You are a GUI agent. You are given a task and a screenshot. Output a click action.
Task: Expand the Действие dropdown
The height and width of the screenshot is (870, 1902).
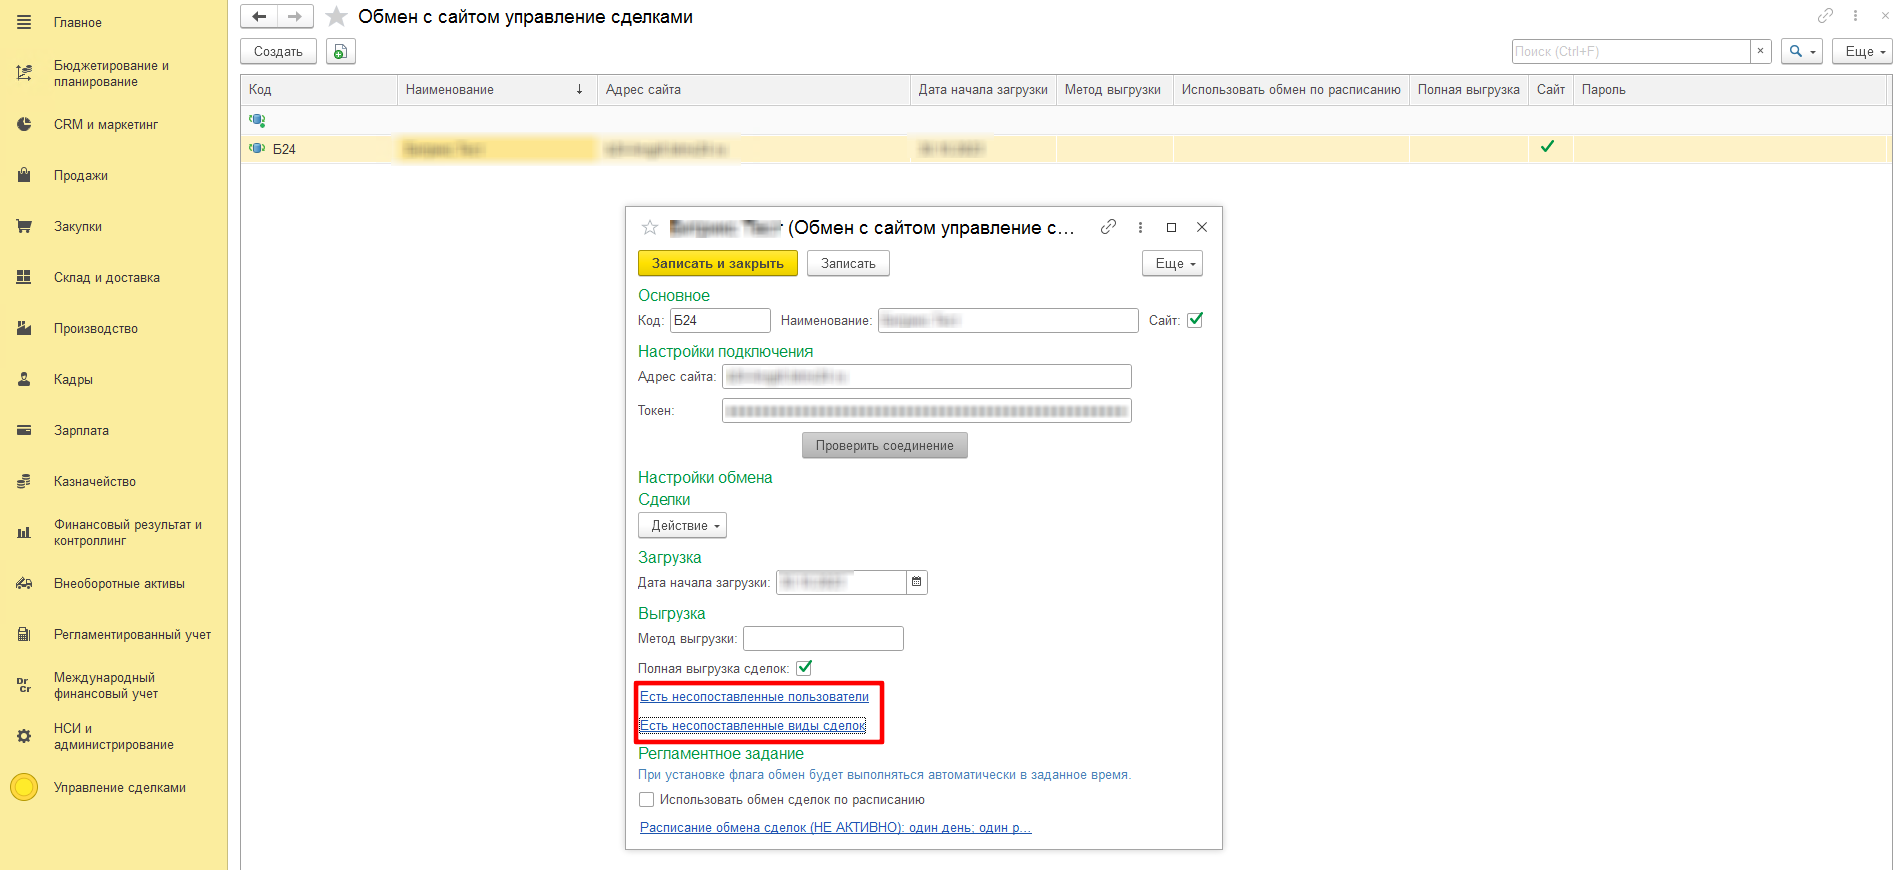click(682, 526)
